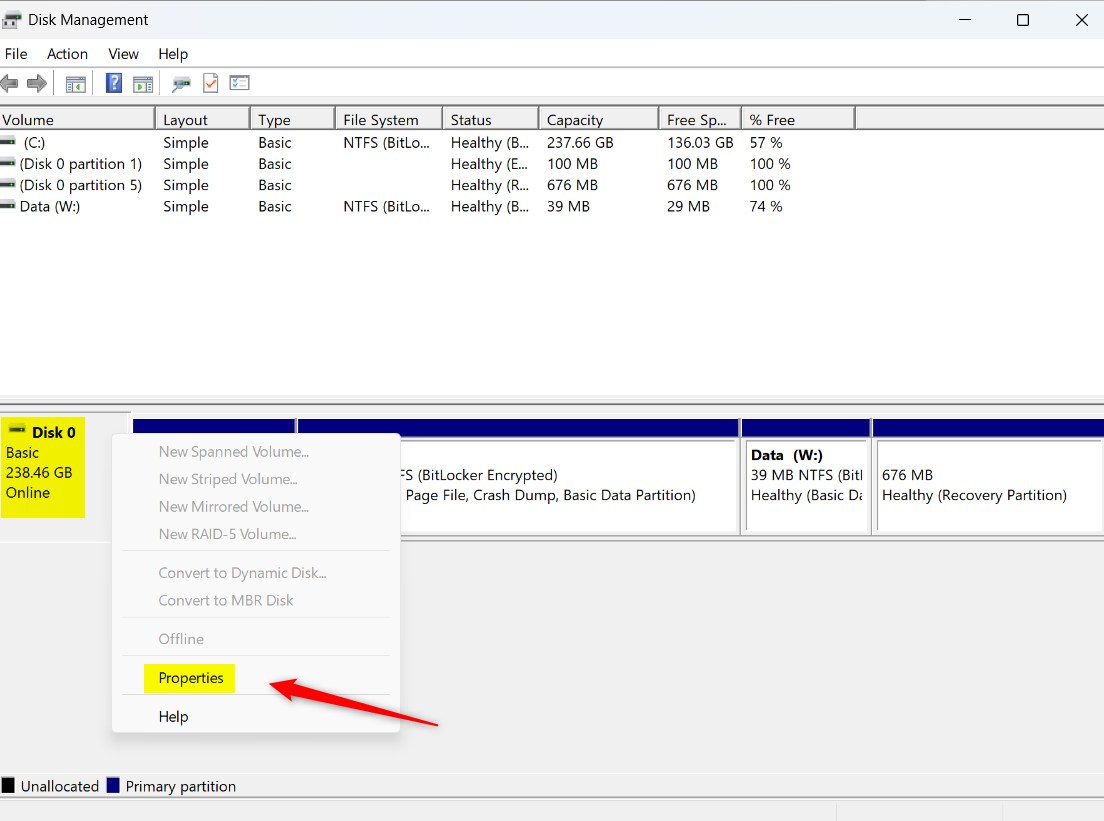This screenshot has height=821, width=1104.
Task: Click Help at the bottom of context menu
Action: pyautogui.click(x=173, y=716)
